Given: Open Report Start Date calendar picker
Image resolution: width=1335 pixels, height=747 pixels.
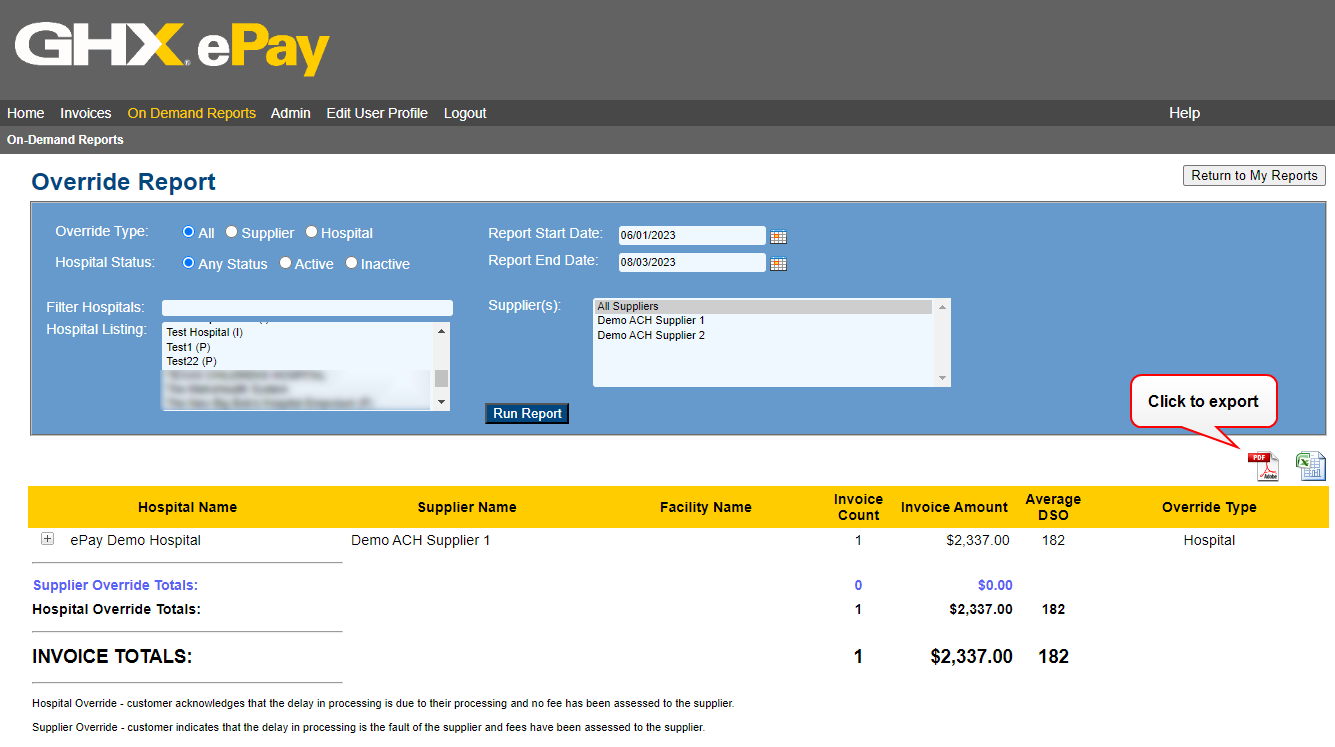Looking at the screenshot, I should click(778, 237).
